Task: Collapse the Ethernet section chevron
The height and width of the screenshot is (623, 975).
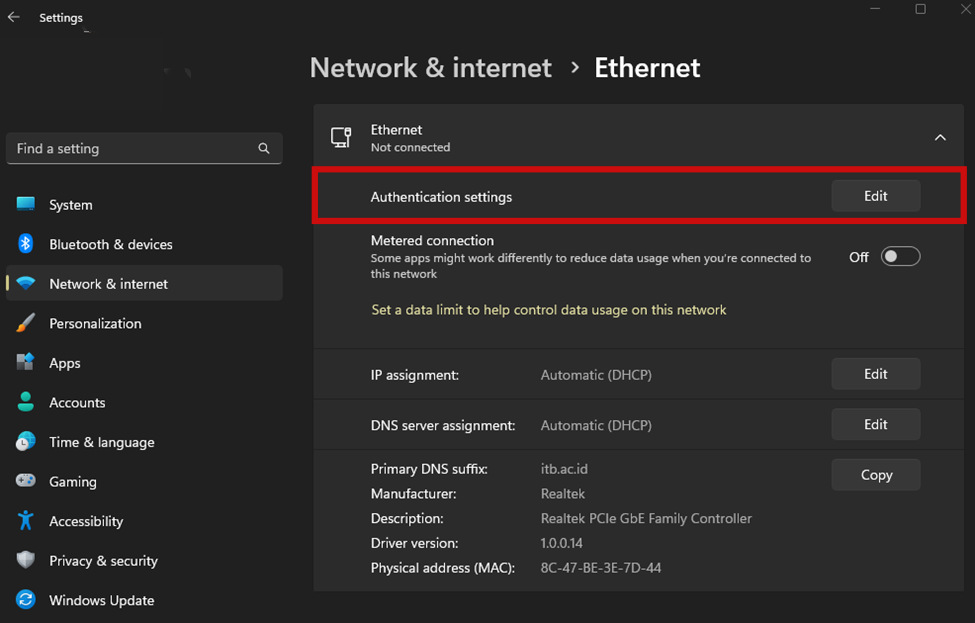Action: (940, 138)
